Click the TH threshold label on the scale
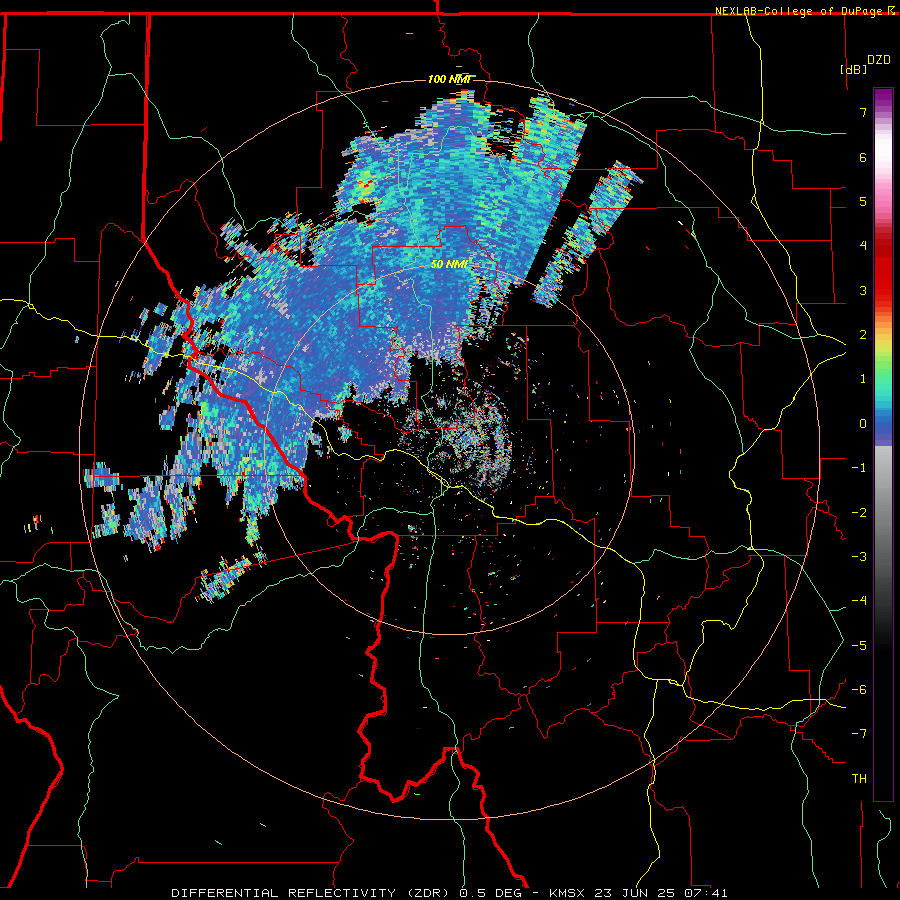 tap(859, 779)
